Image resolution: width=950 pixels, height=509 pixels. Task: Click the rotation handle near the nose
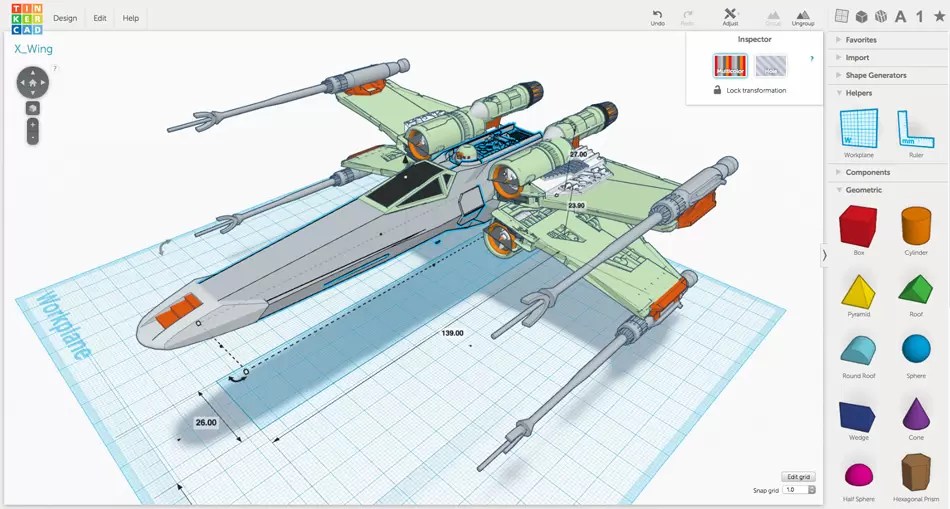point(236,379)
